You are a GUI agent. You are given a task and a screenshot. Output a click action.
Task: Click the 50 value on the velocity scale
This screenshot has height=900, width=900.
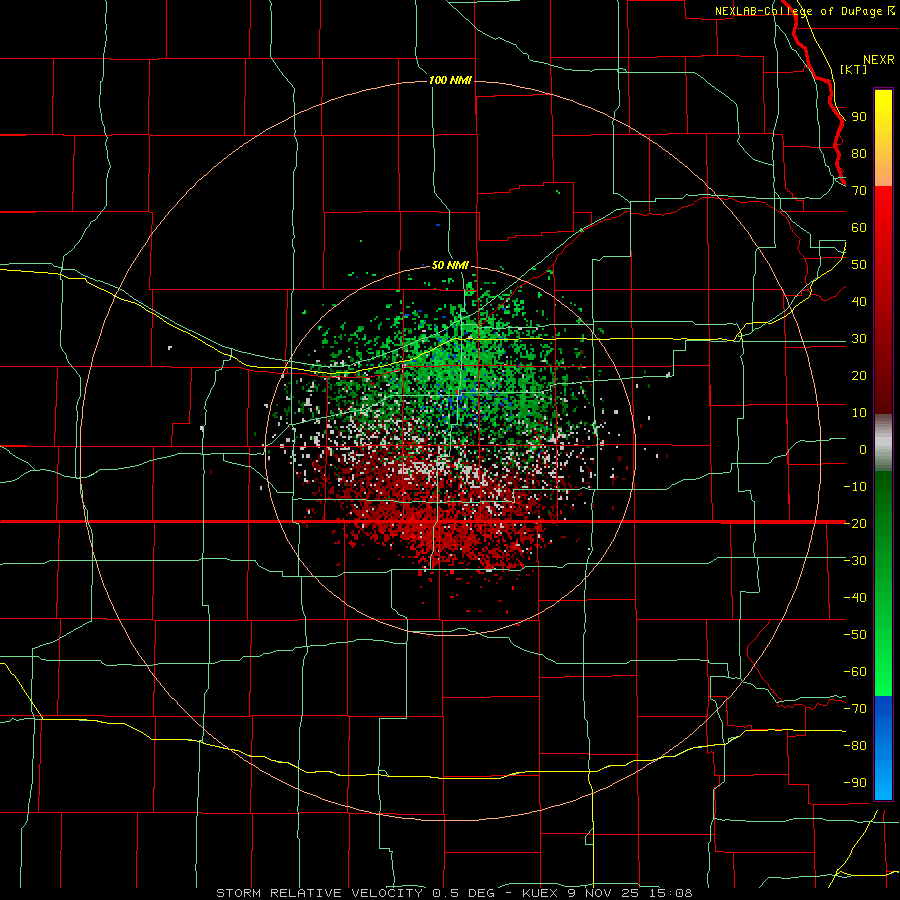click(x=859, y=265)
